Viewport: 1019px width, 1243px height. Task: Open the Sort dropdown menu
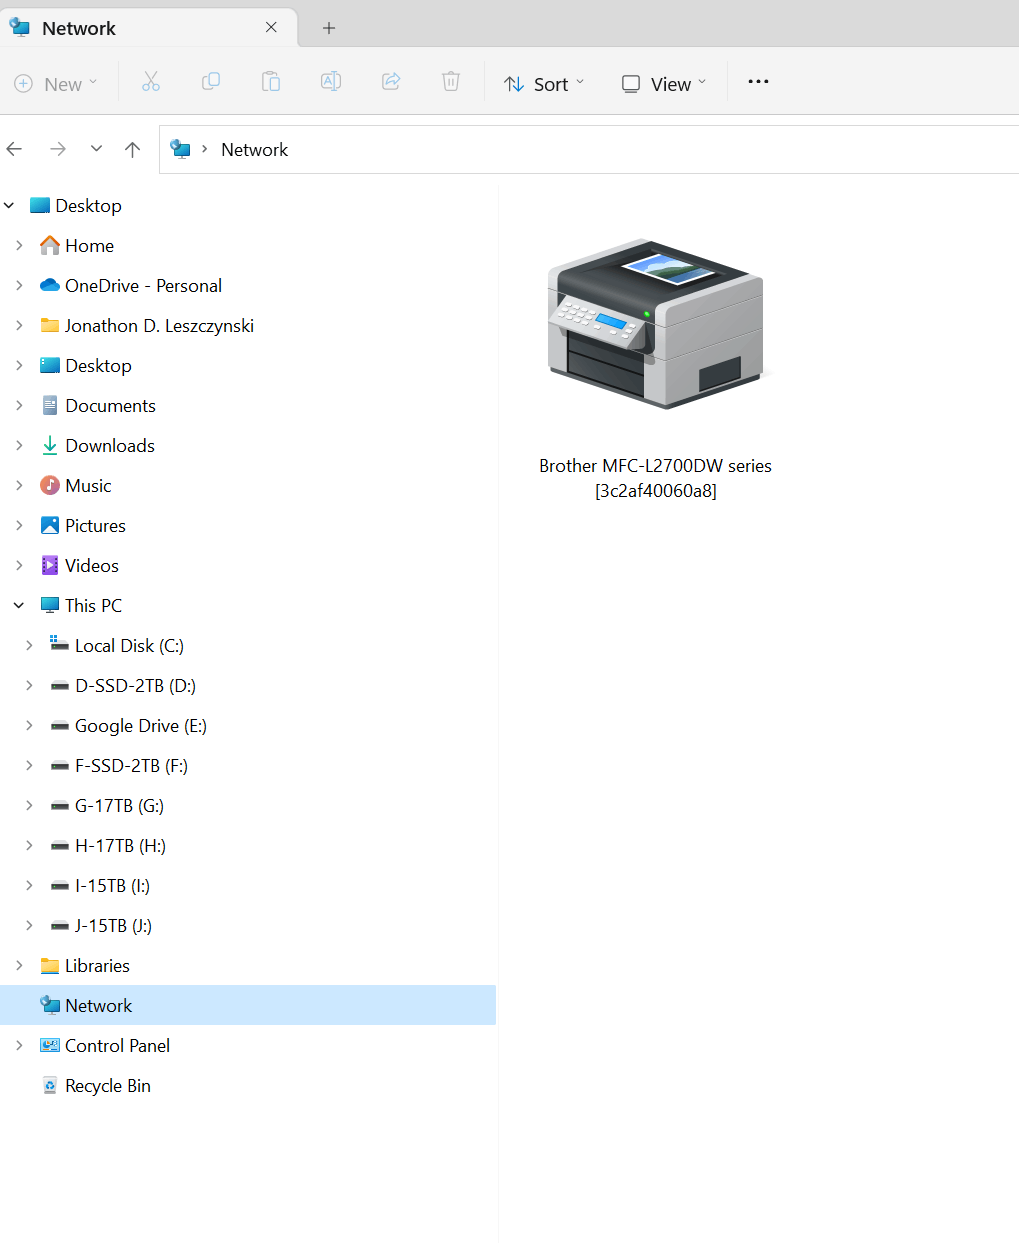544,84
